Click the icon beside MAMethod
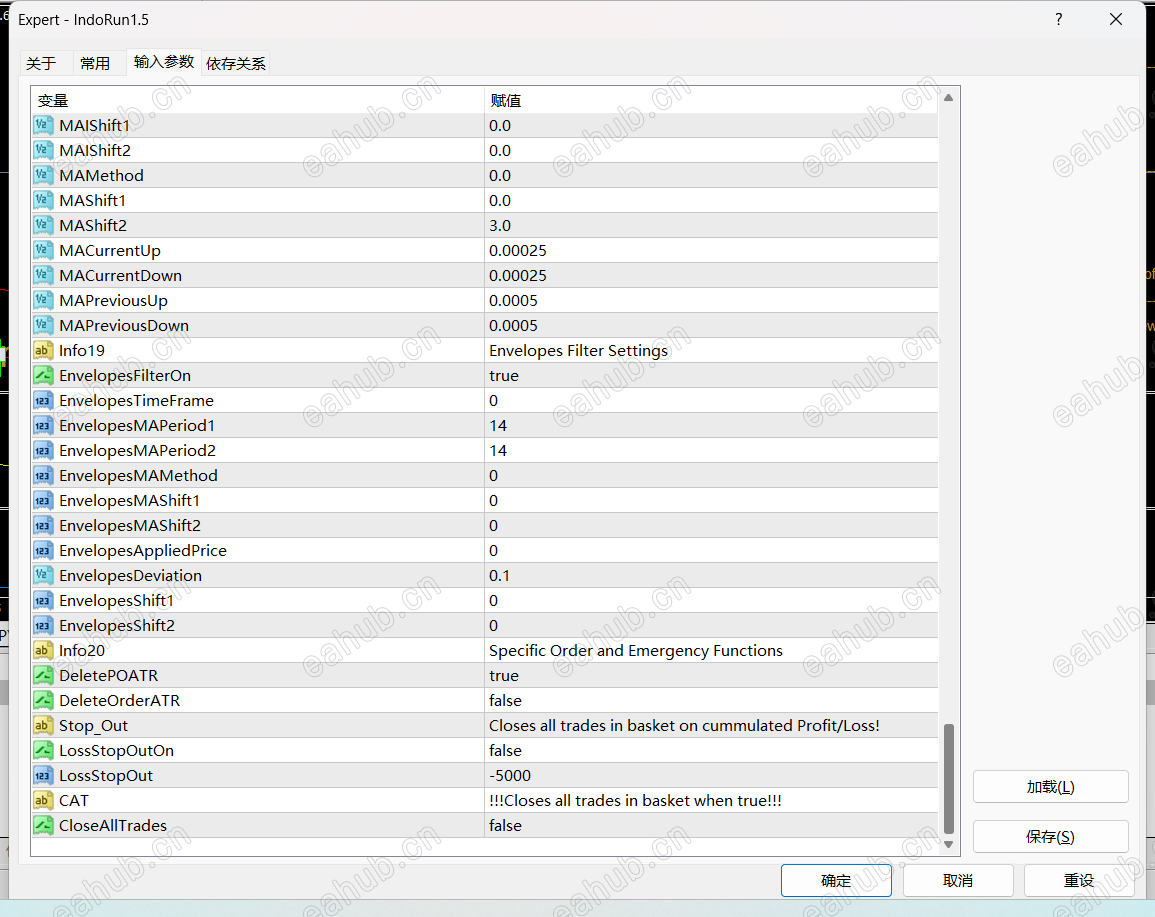The image size is (1155, 917). 43,175
